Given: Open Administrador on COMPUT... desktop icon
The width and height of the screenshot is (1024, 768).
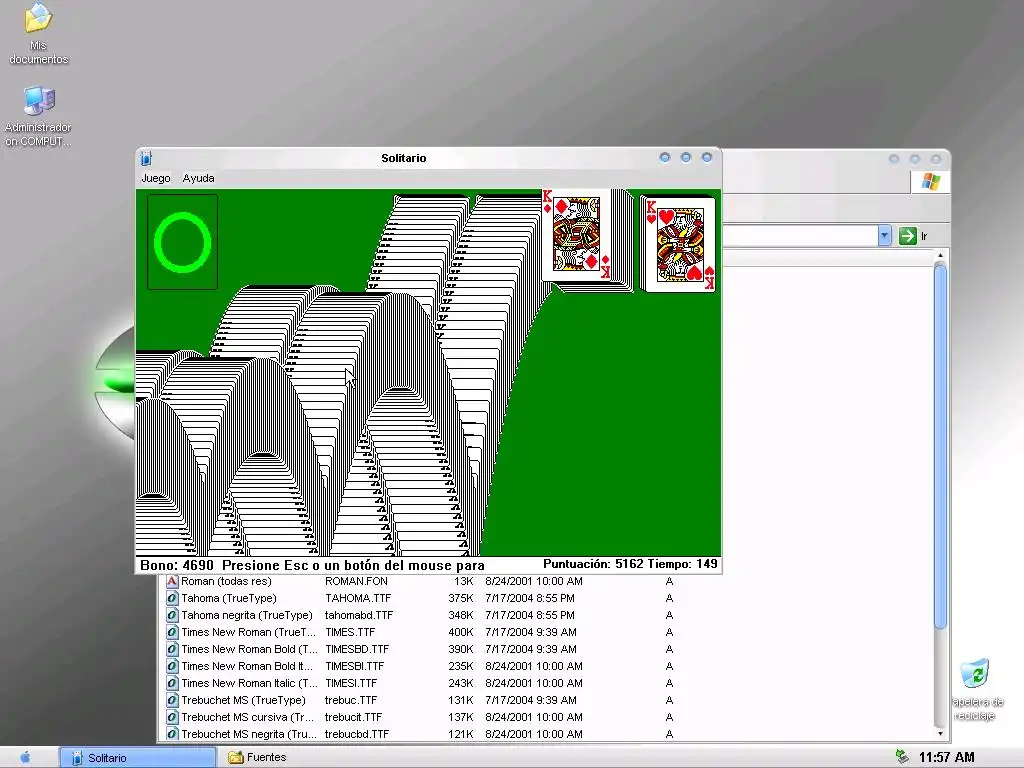Looking at the screenshot, I should 38,116.
